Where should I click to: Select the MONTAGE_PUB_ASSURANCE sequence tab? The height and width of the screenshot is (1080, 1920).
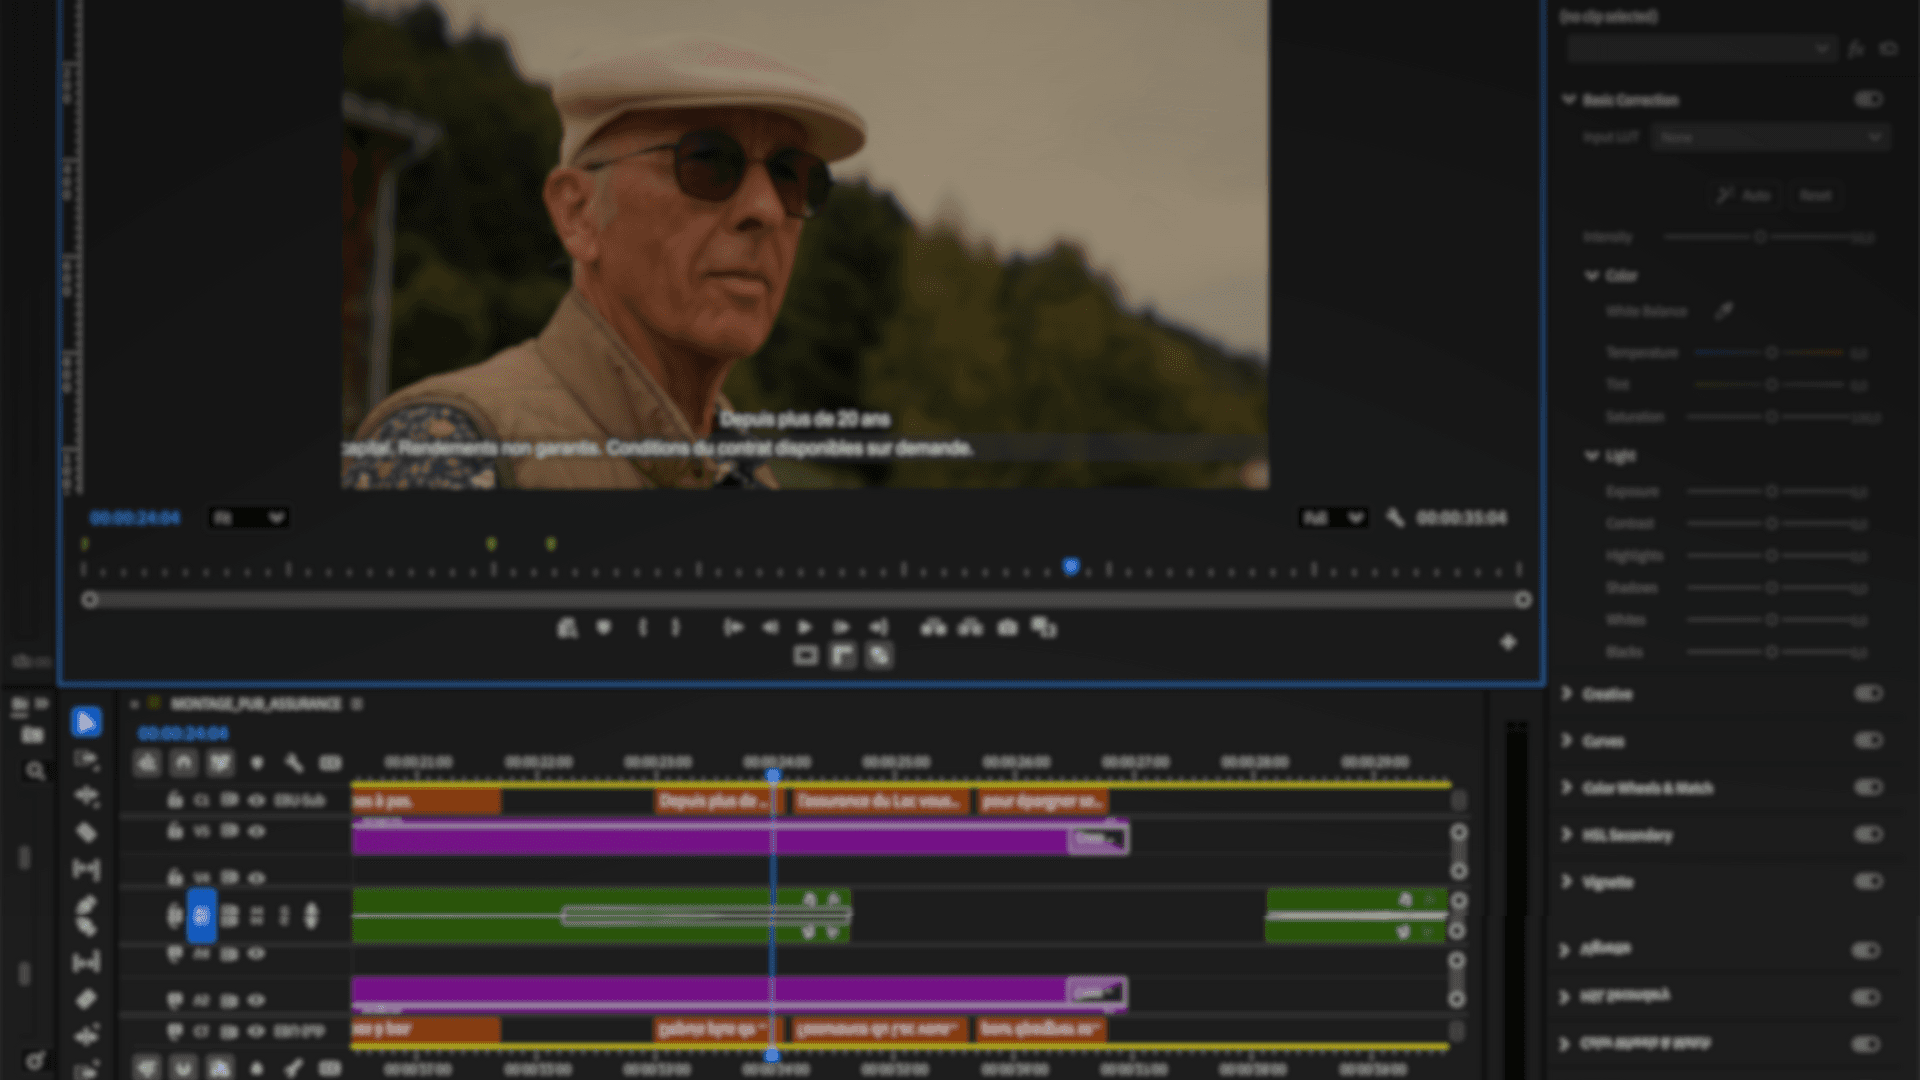pyautogui.click(x=255, y=704)
